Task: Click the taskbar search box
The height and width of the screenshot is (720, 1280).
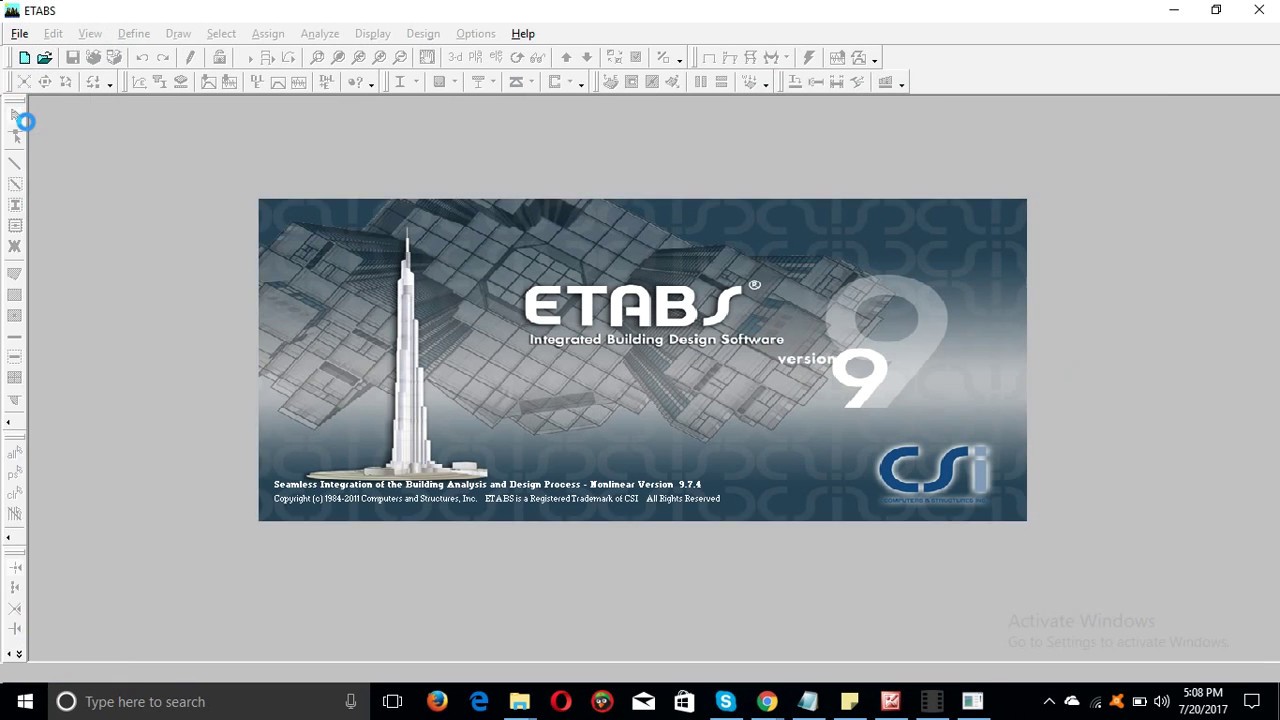Action: tap(208, 701)
